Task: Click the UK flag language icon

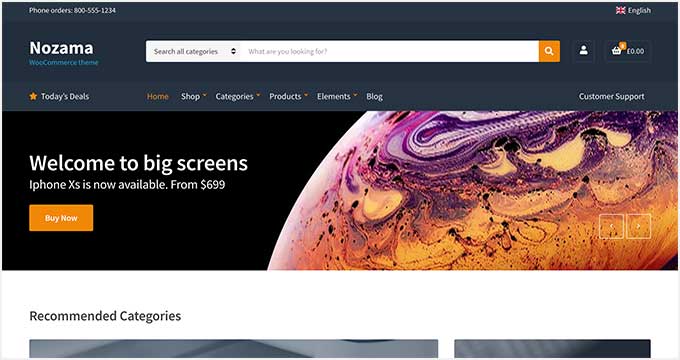Action: coord(620,10)
